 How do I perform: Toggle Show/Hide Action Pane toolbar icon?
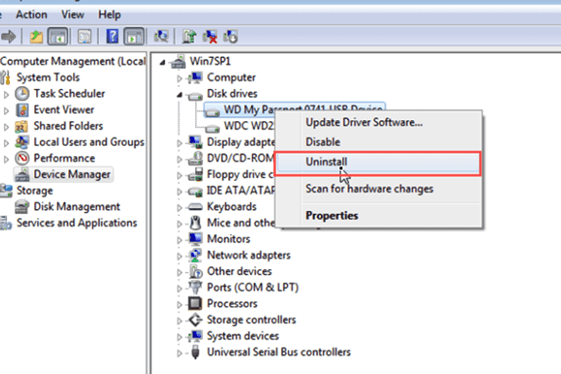tap(134, 37)
